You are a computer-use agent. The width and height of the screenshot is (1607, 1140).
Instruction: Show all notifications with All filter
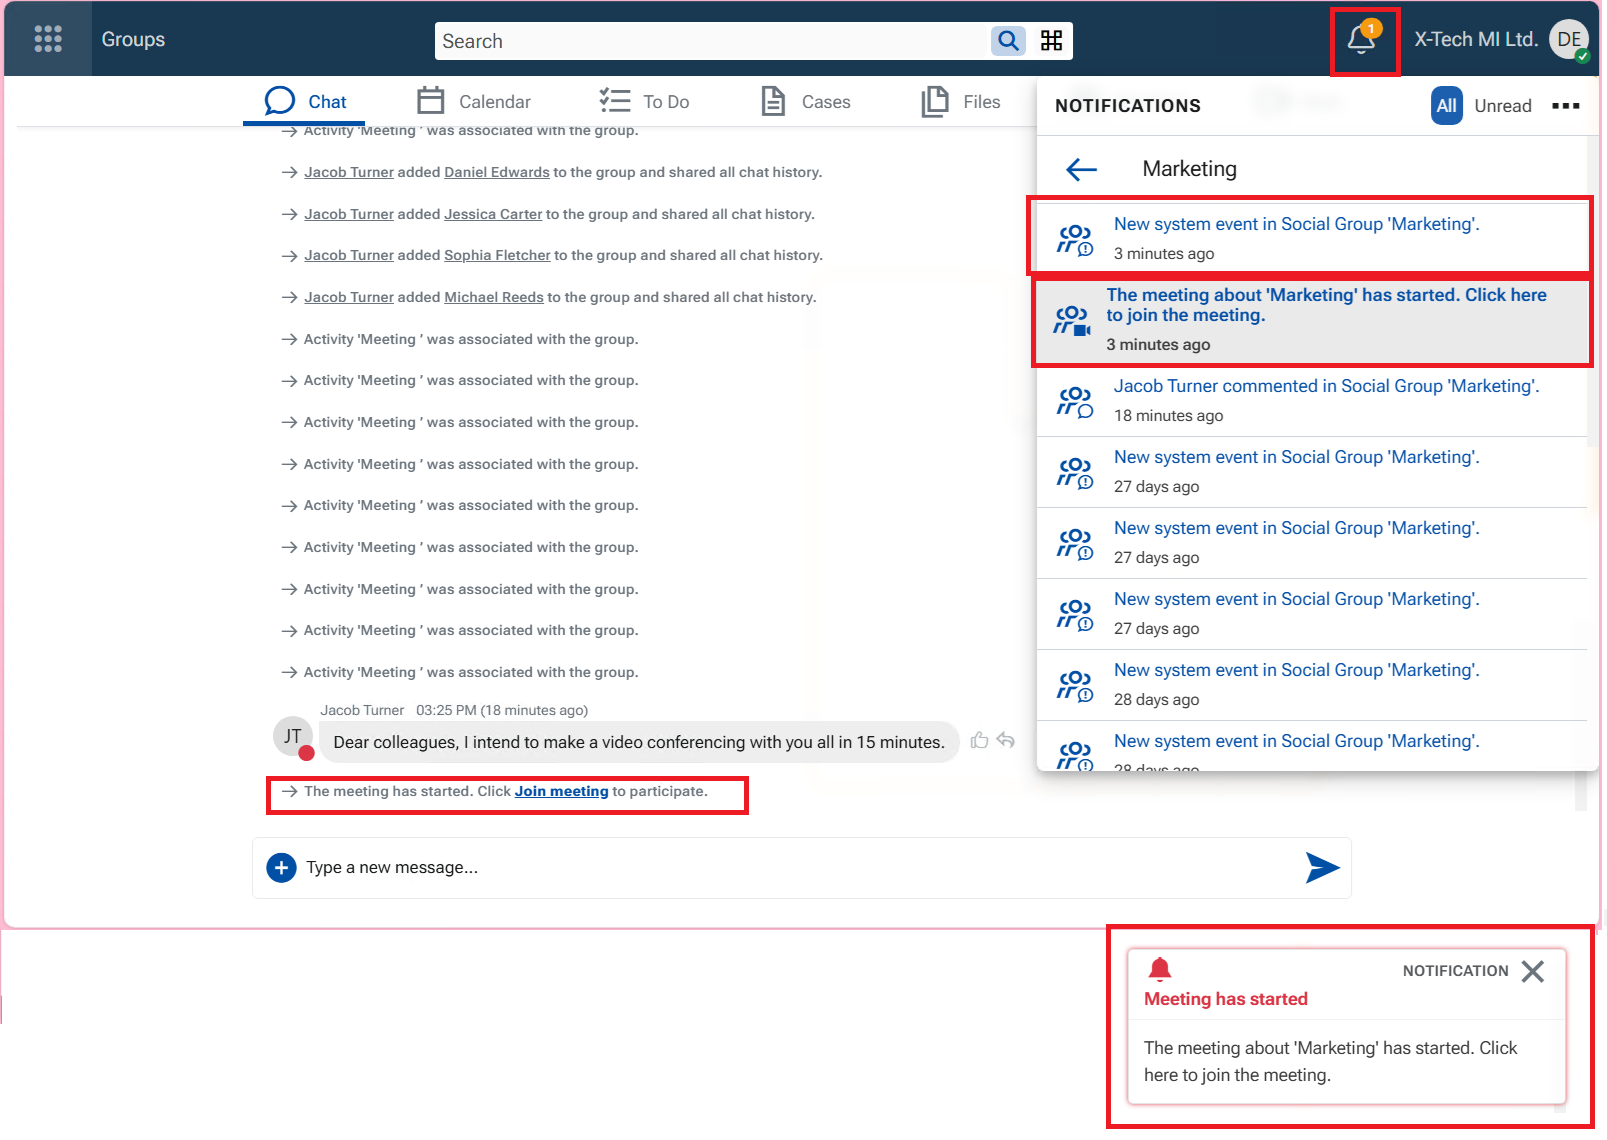1446,106
